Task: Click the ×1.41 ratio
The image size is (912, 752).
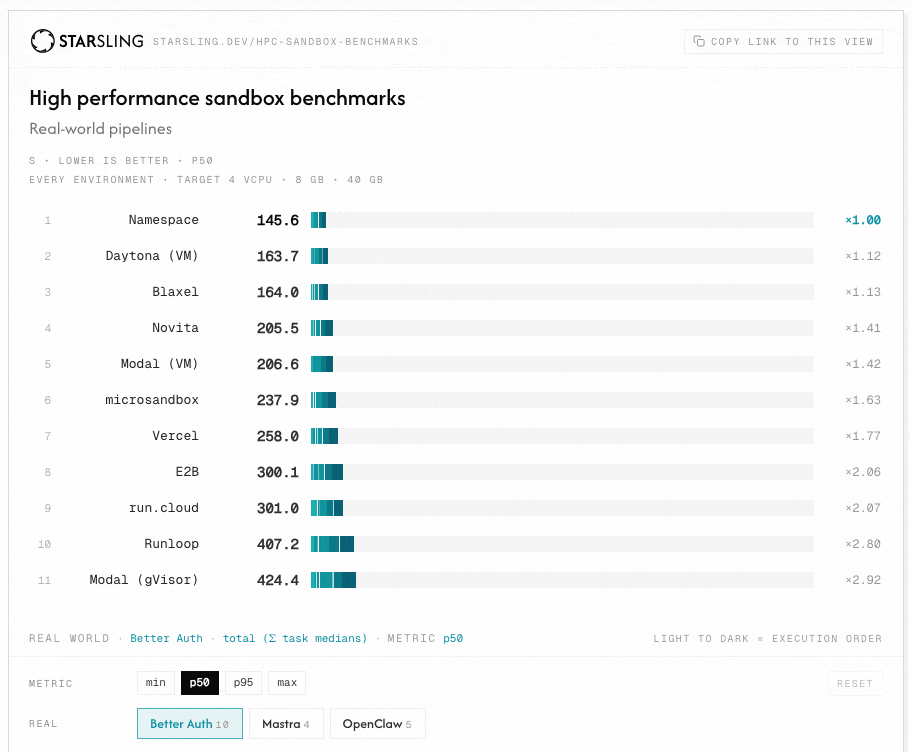Action: click(863, 328)
